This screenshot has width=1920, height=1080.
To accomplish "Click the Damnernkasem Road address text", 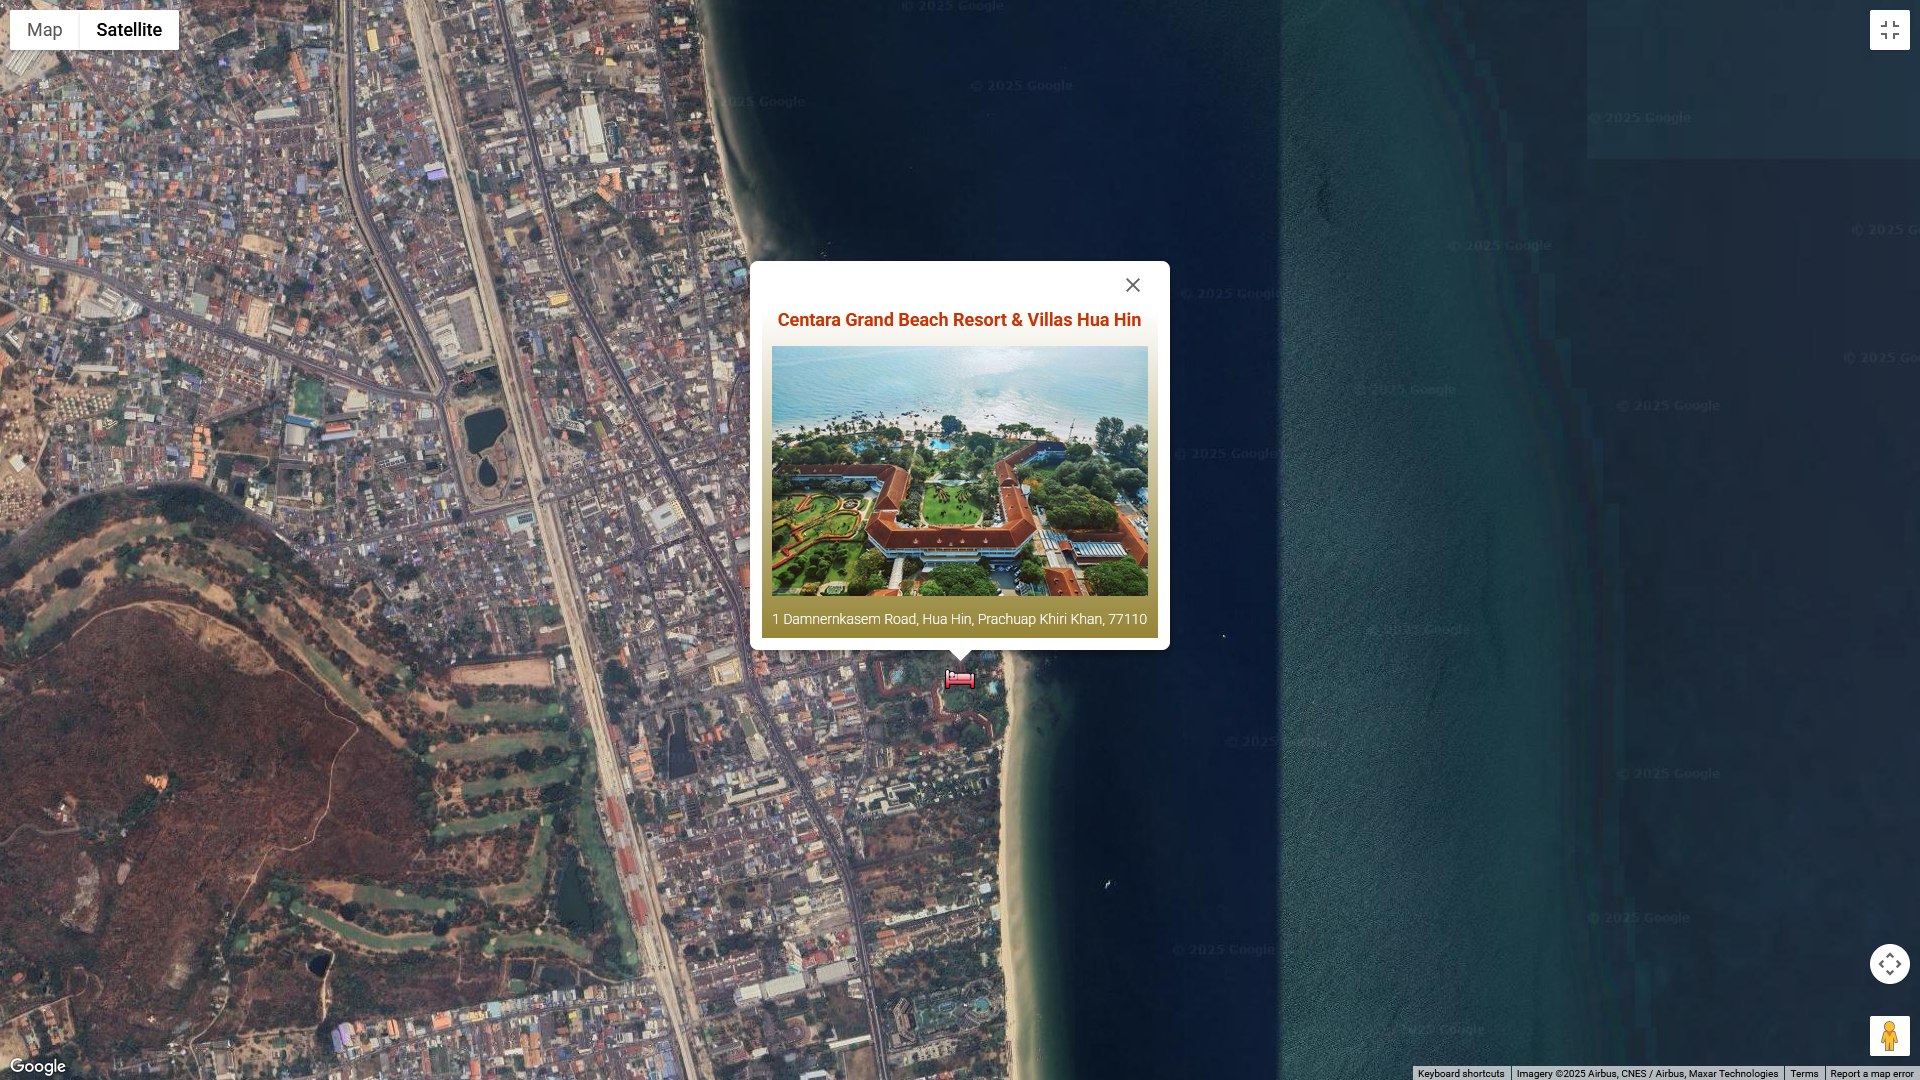I will 959,619.
